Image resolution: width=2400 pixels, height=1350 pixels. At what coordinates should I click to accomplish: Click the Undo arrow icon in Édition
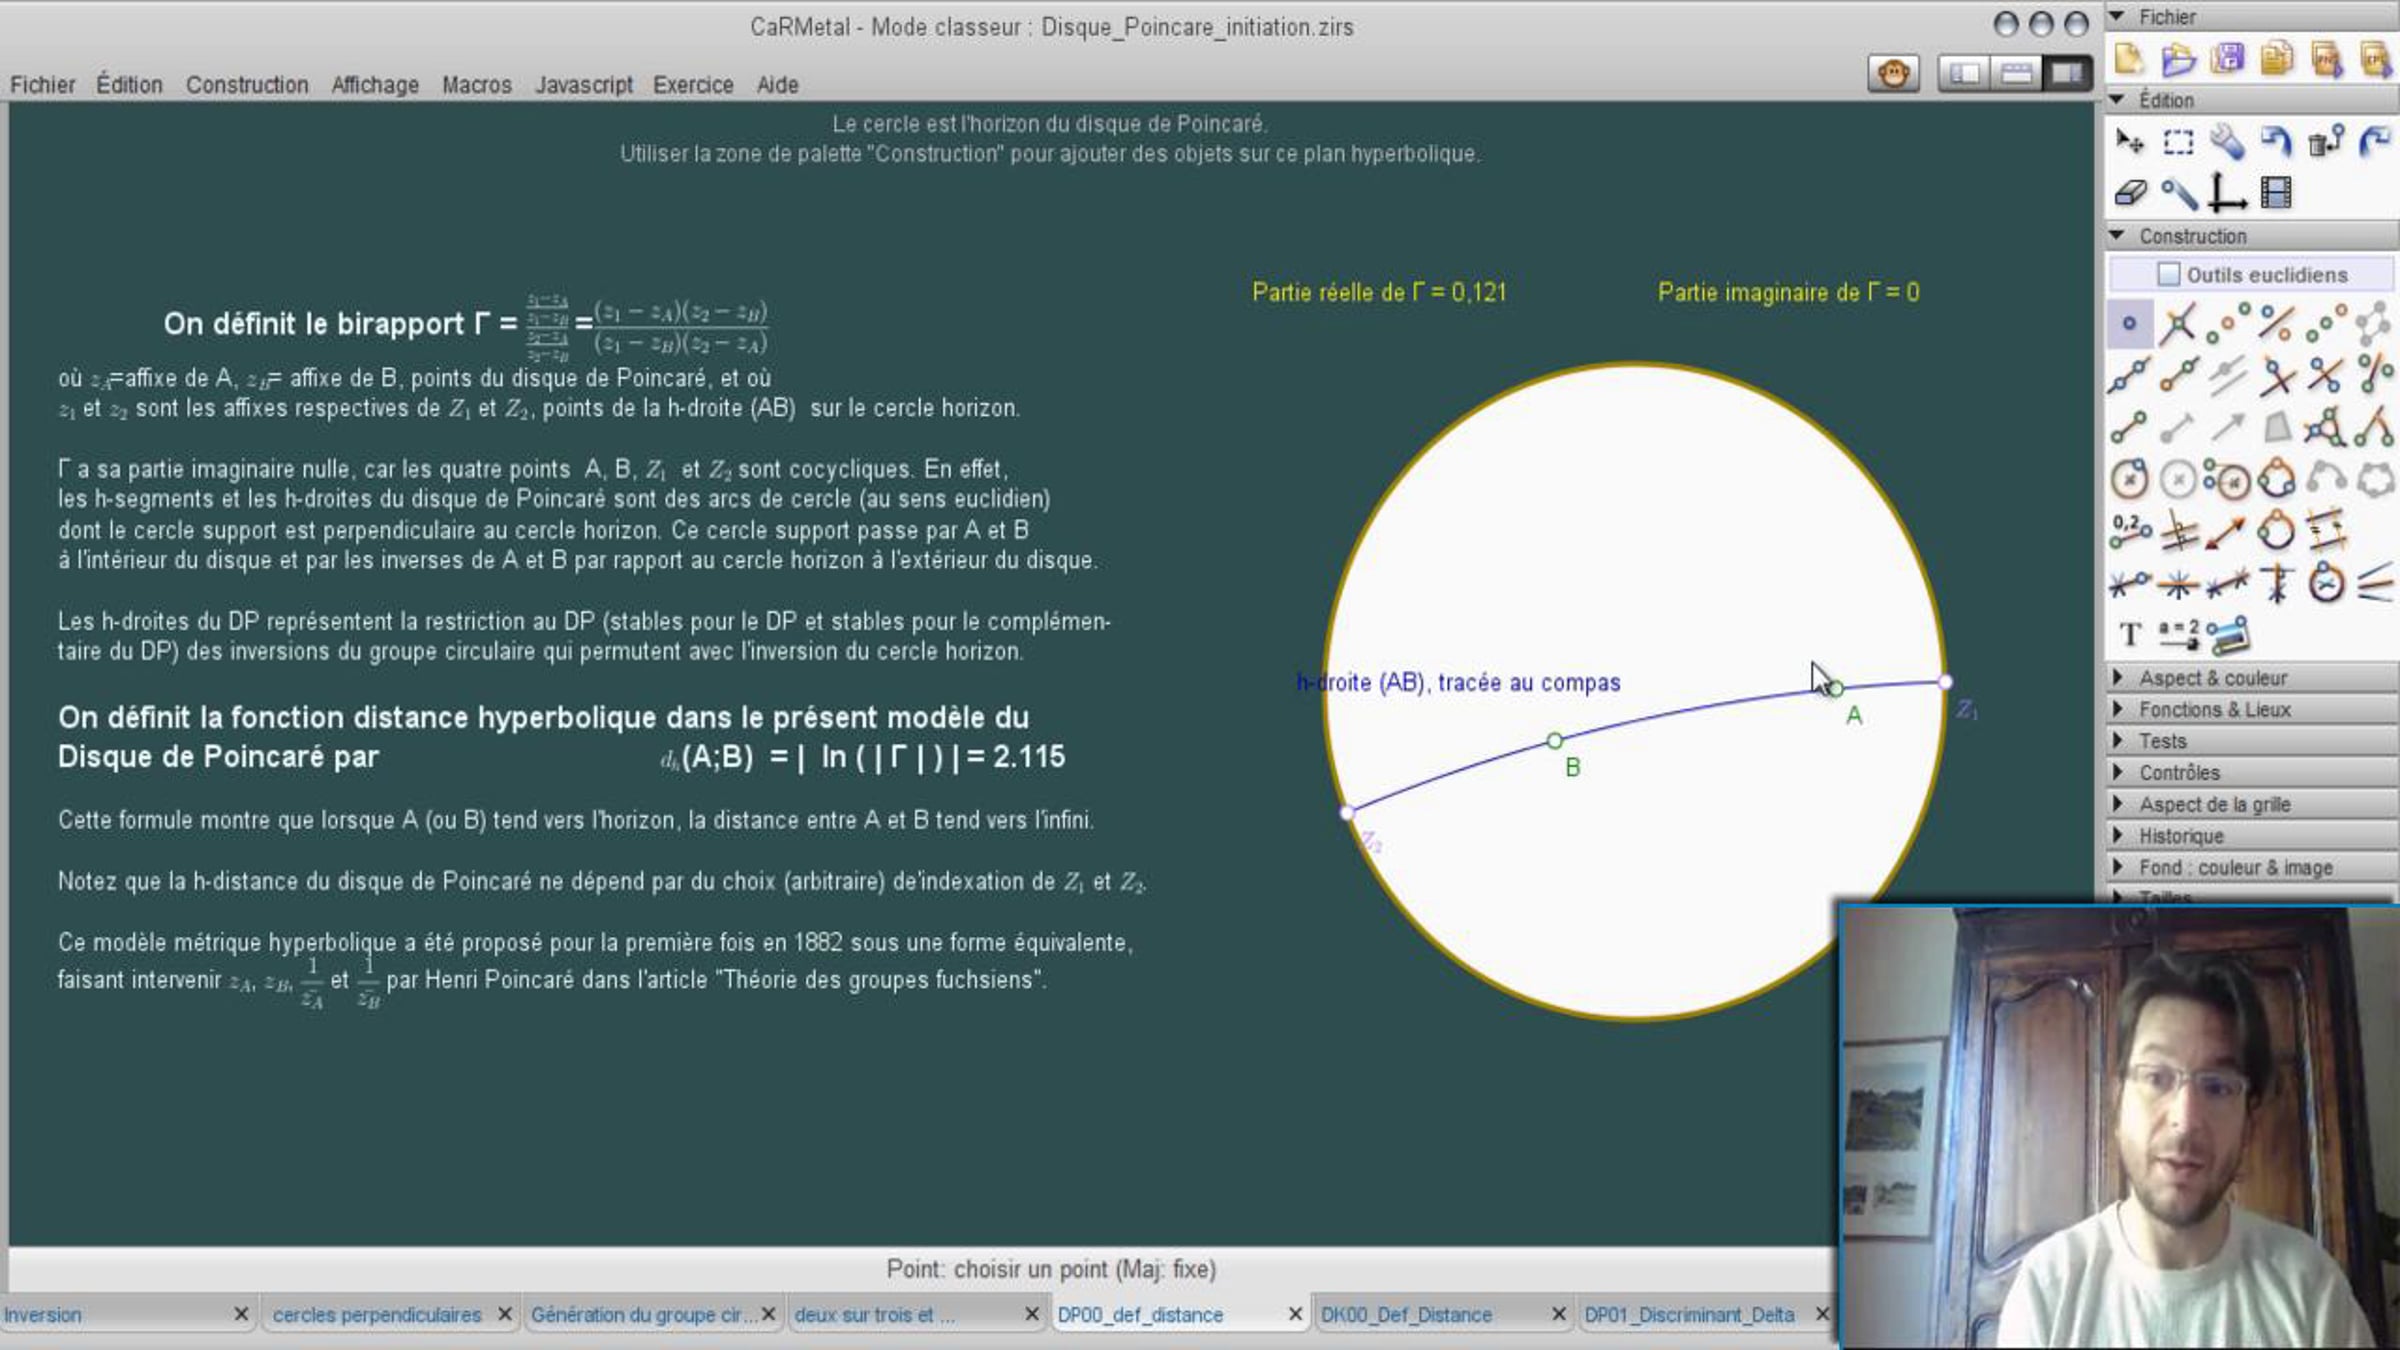[2277, 142]
